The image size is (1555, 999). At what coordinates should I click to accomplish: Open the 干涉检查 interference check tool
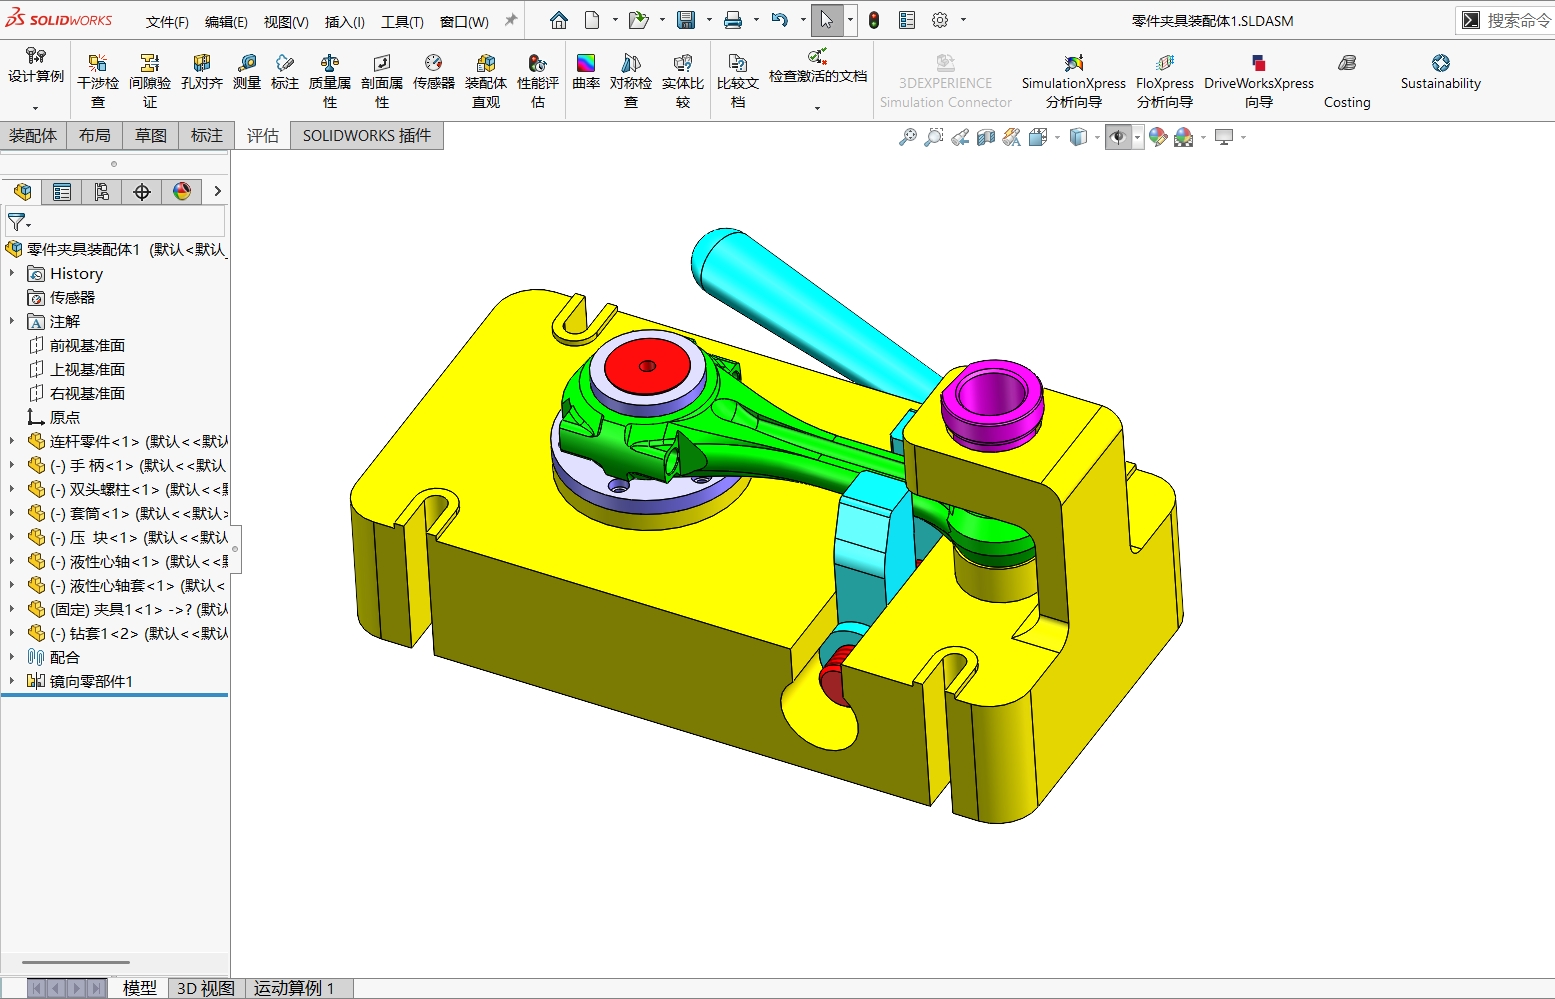click(x=98, y=81)
